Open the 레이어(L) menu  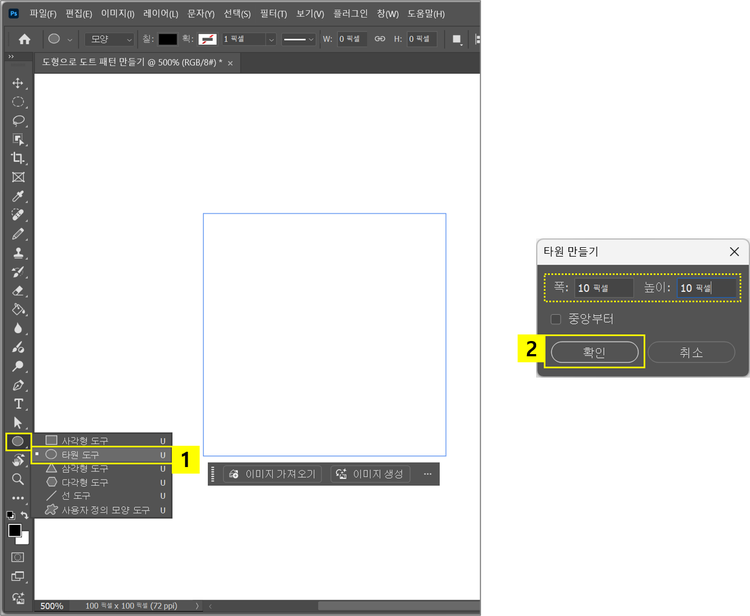[x=161, y=14]
